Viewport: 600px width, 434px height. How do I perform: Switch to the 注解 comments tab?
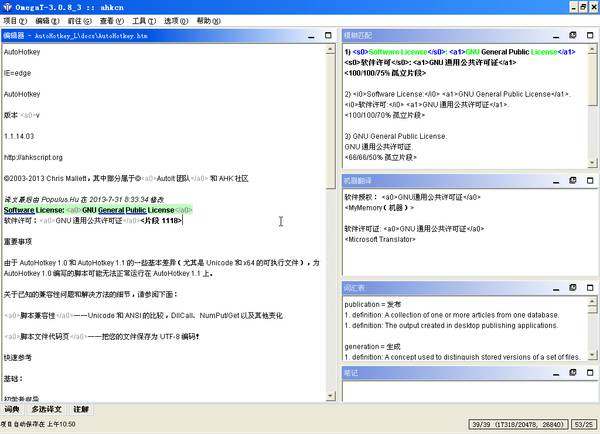pos(81,409)
